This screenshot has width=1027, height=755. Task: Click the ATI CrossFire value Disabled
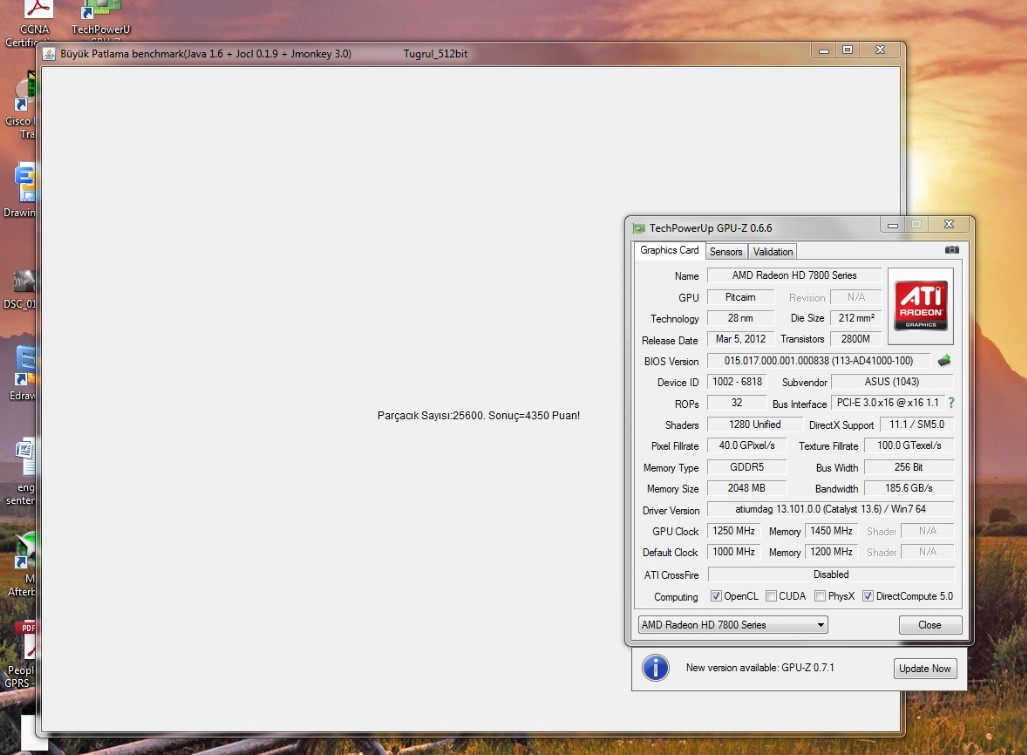click(831, 574)
